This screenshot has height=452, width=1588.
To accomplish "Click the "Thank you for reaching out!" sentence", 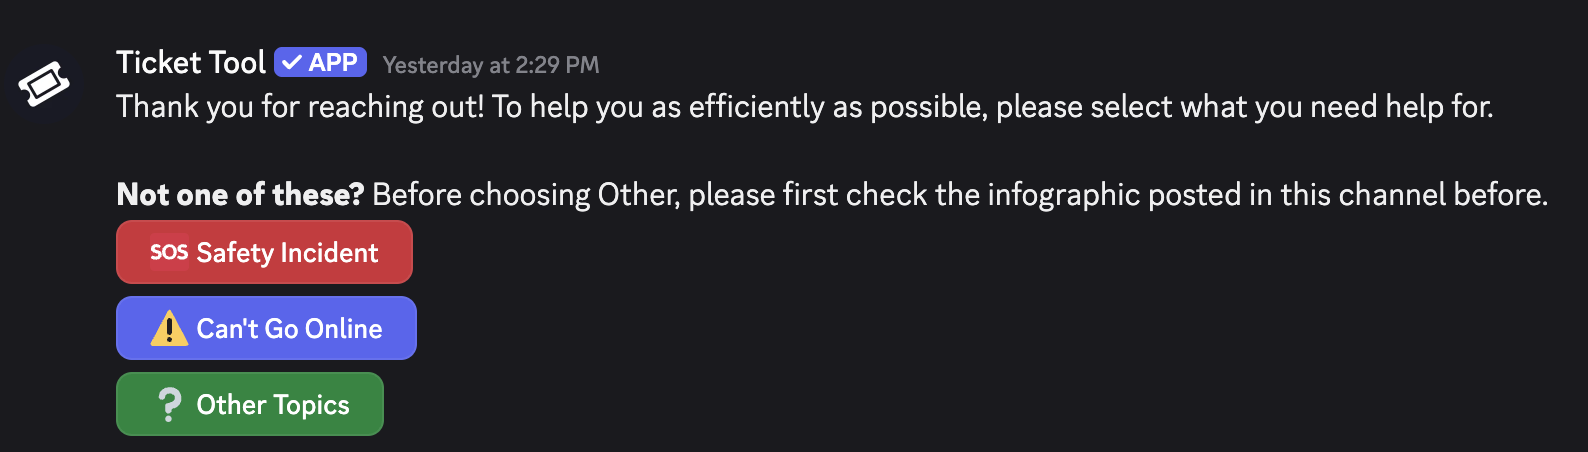I will [x=300, y=107].
